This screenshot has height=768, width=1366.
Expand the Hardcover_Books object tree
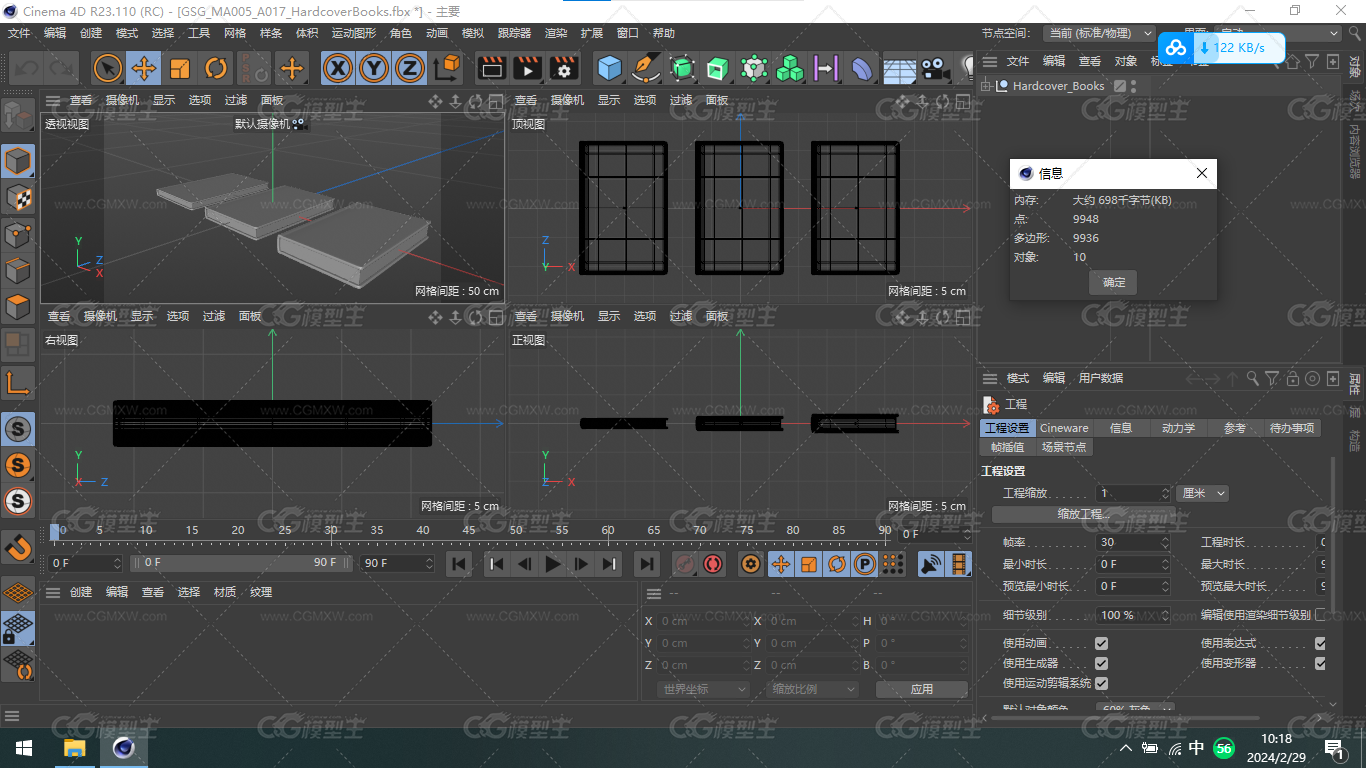(x=986, y=86)
